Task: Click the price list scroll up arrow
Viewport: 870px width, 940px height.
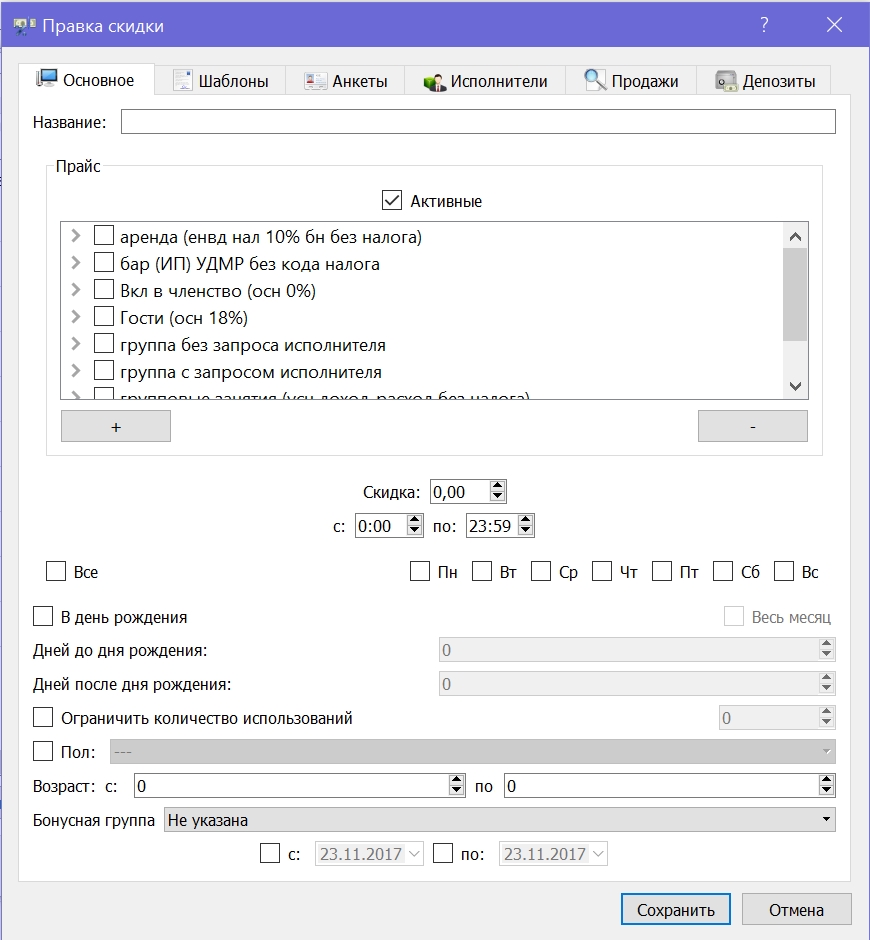Action: pos(795,237)
